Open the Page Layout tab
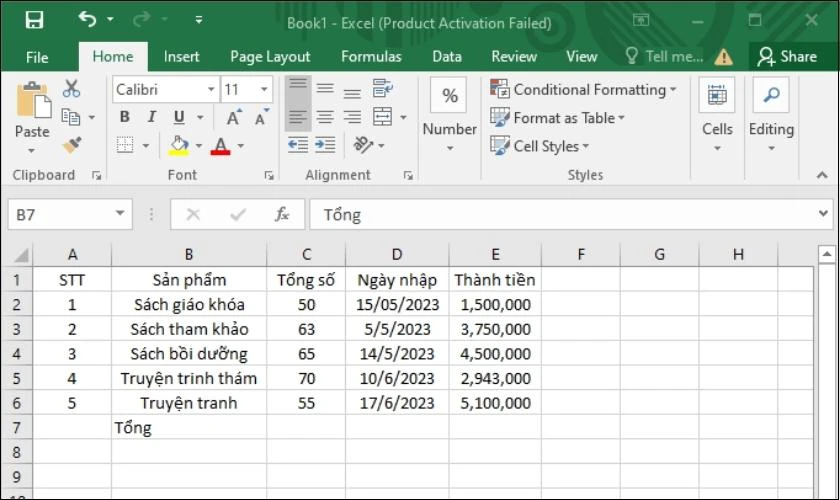Viewport: 840px width, 500px height. [x=270, y=57]
